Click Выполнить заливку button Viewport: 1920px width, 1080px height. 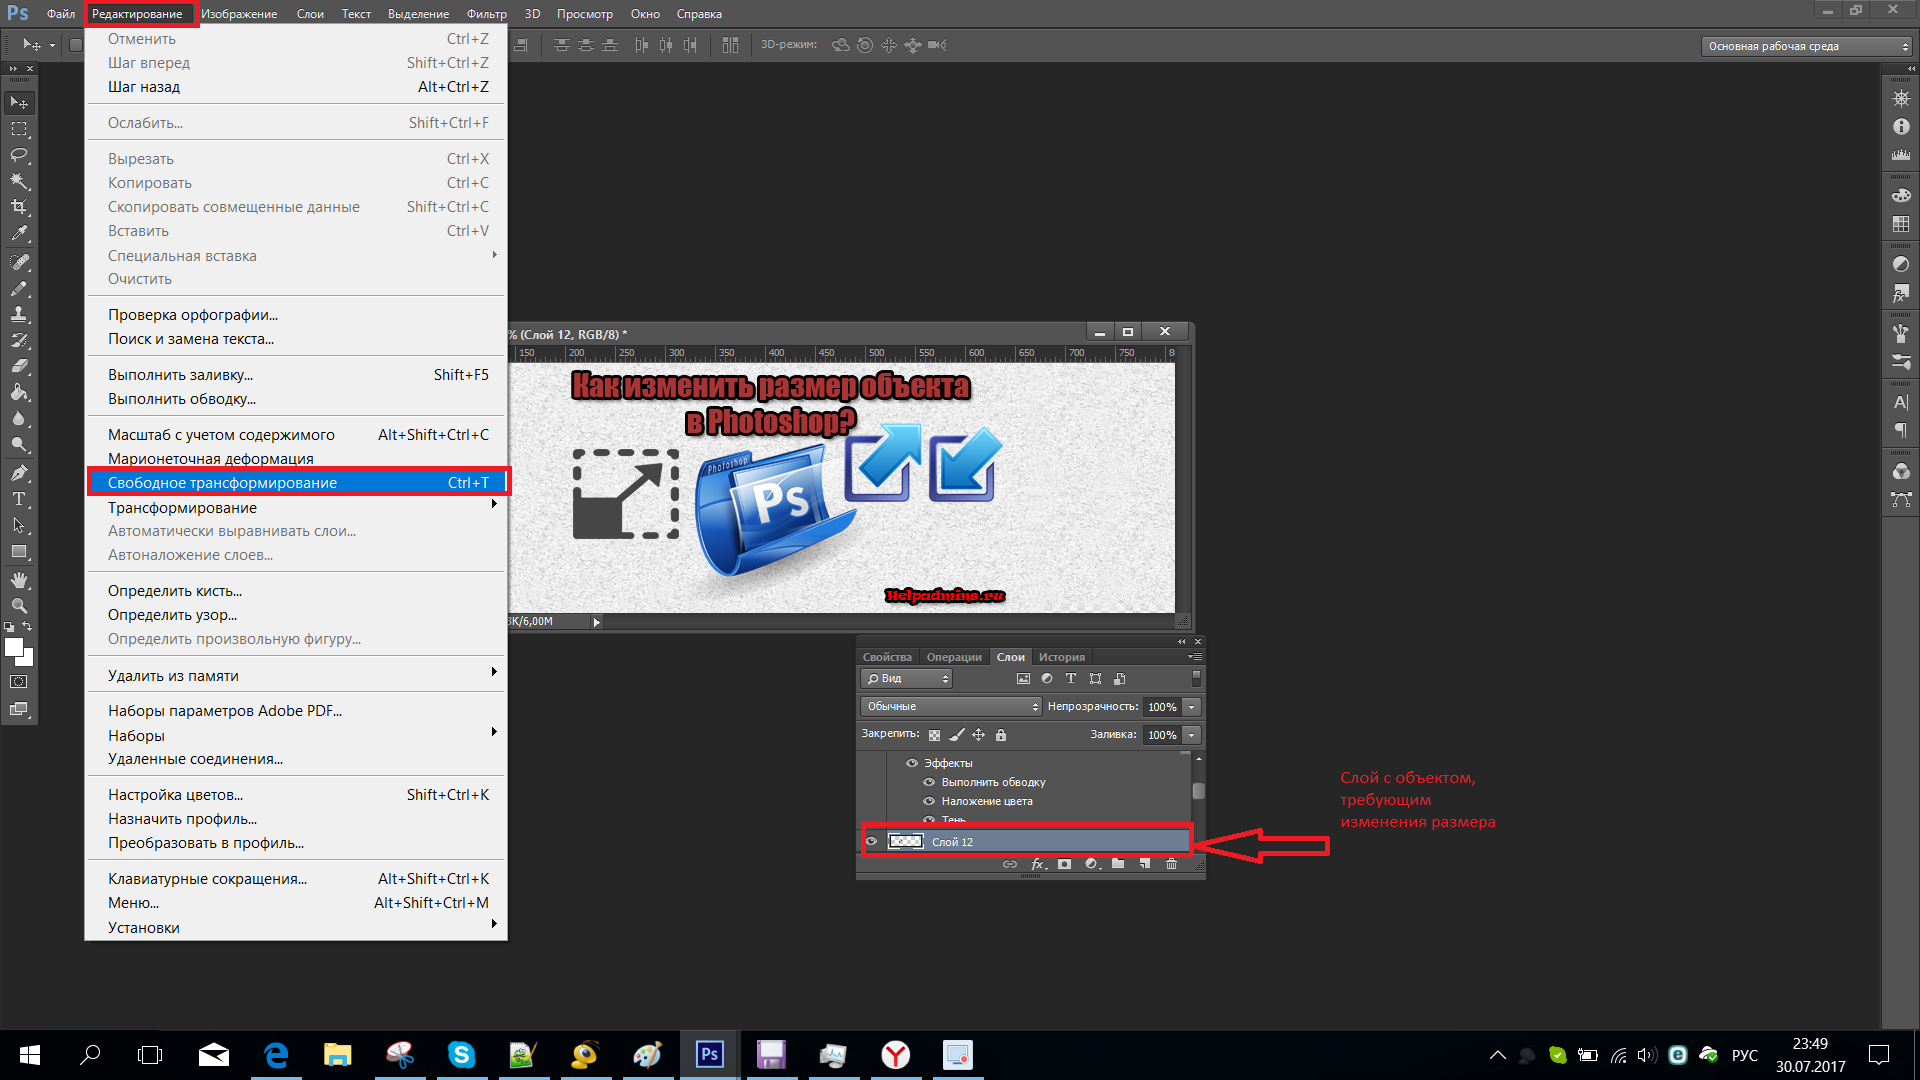pos(181,373)
